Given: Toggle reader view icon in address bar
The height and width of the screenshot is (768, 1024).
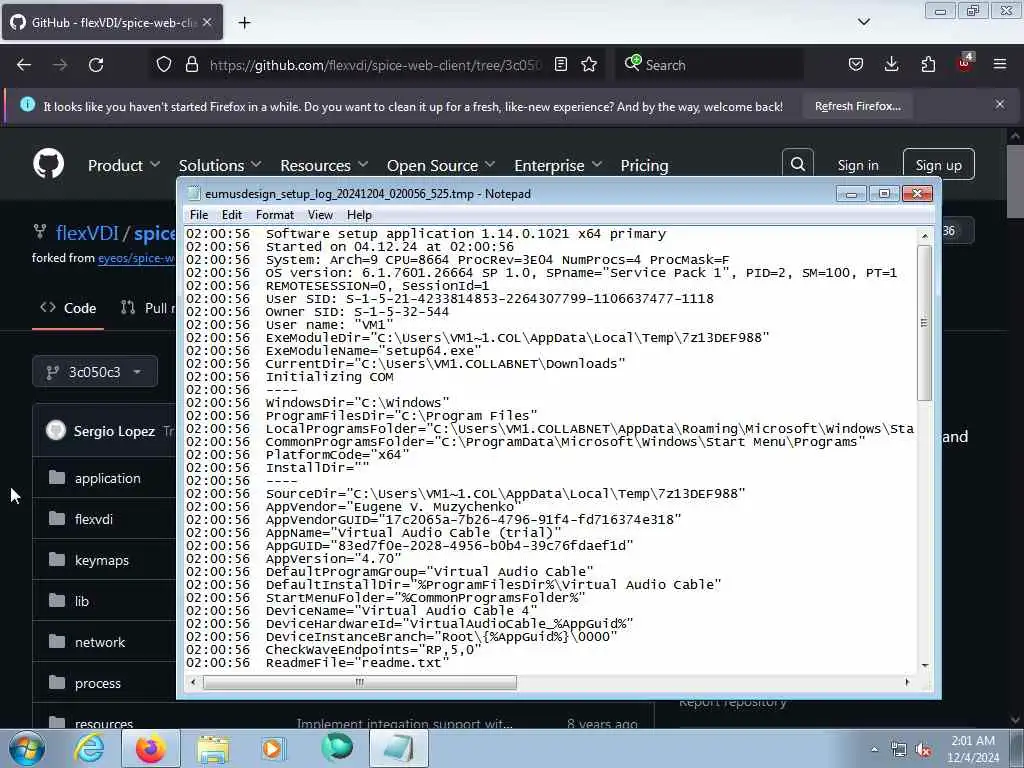Looking at the screenshot, I should pyautogui.click(x=560, y=65).
